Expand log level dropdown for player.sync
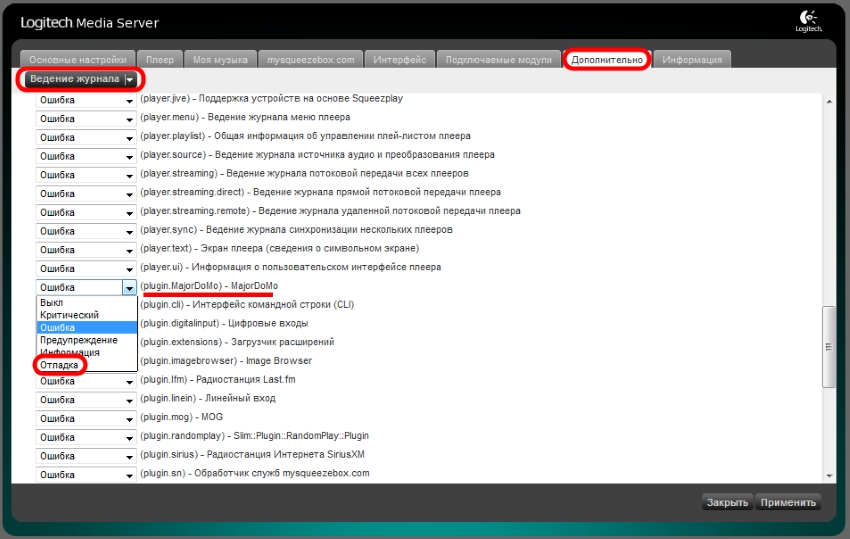Image resolution: width=850 pixels, height=539 pixels. tap(129, 231)
